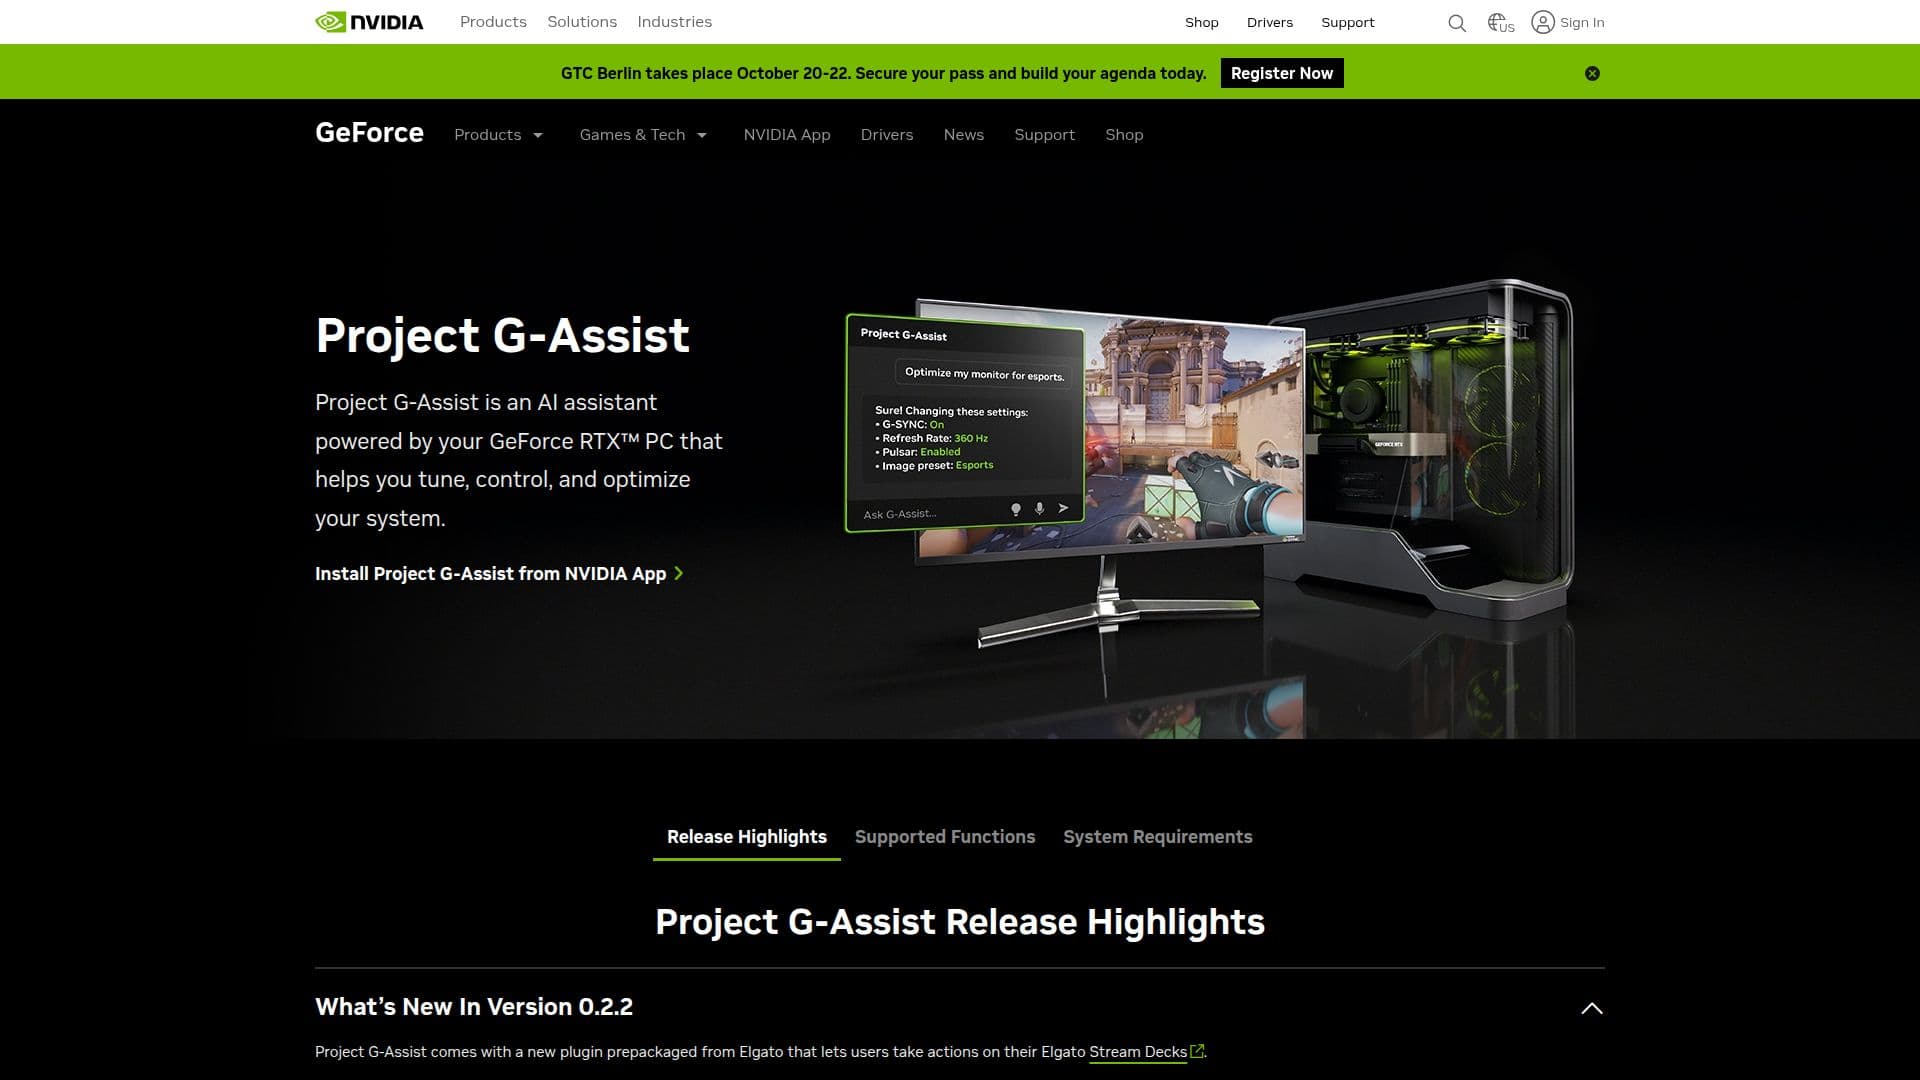This screenshot has width=1920, height=1080.
Task: Open NVIDIA App in the GeForce nav
Action: tap(787, 135)
